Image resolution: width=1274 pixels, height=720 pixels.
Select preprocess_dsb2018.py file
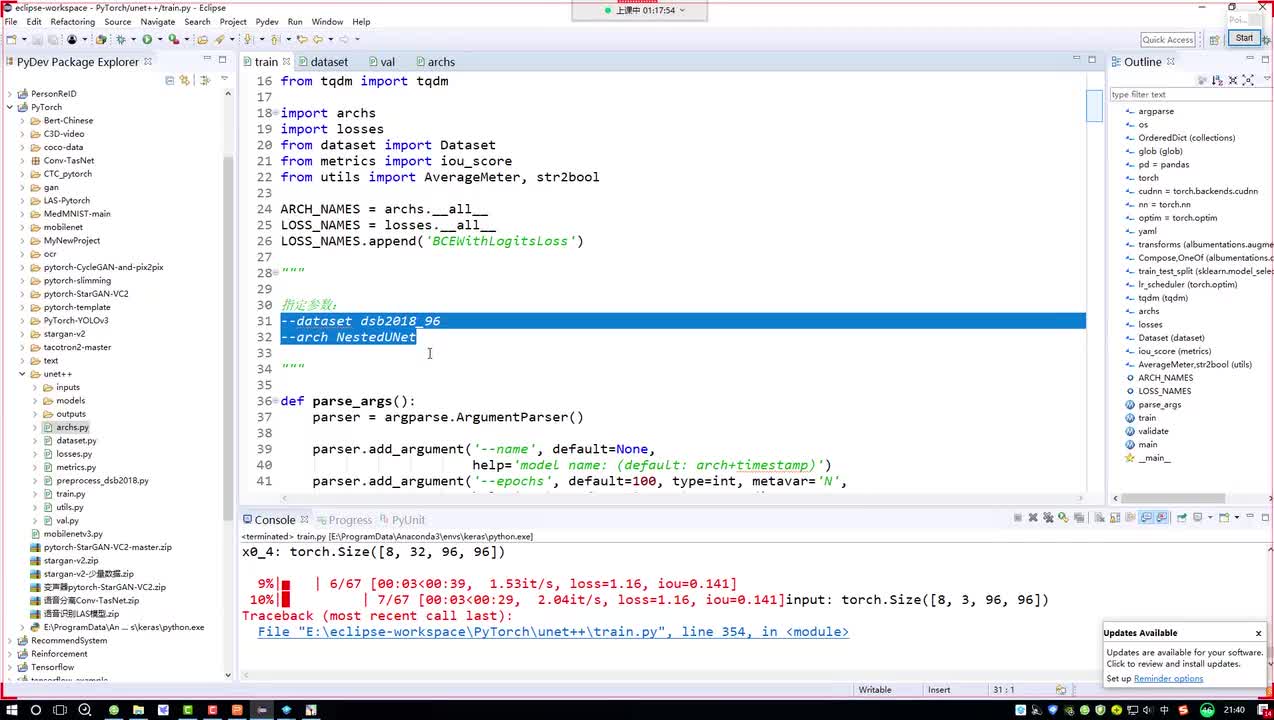point(102,481)
